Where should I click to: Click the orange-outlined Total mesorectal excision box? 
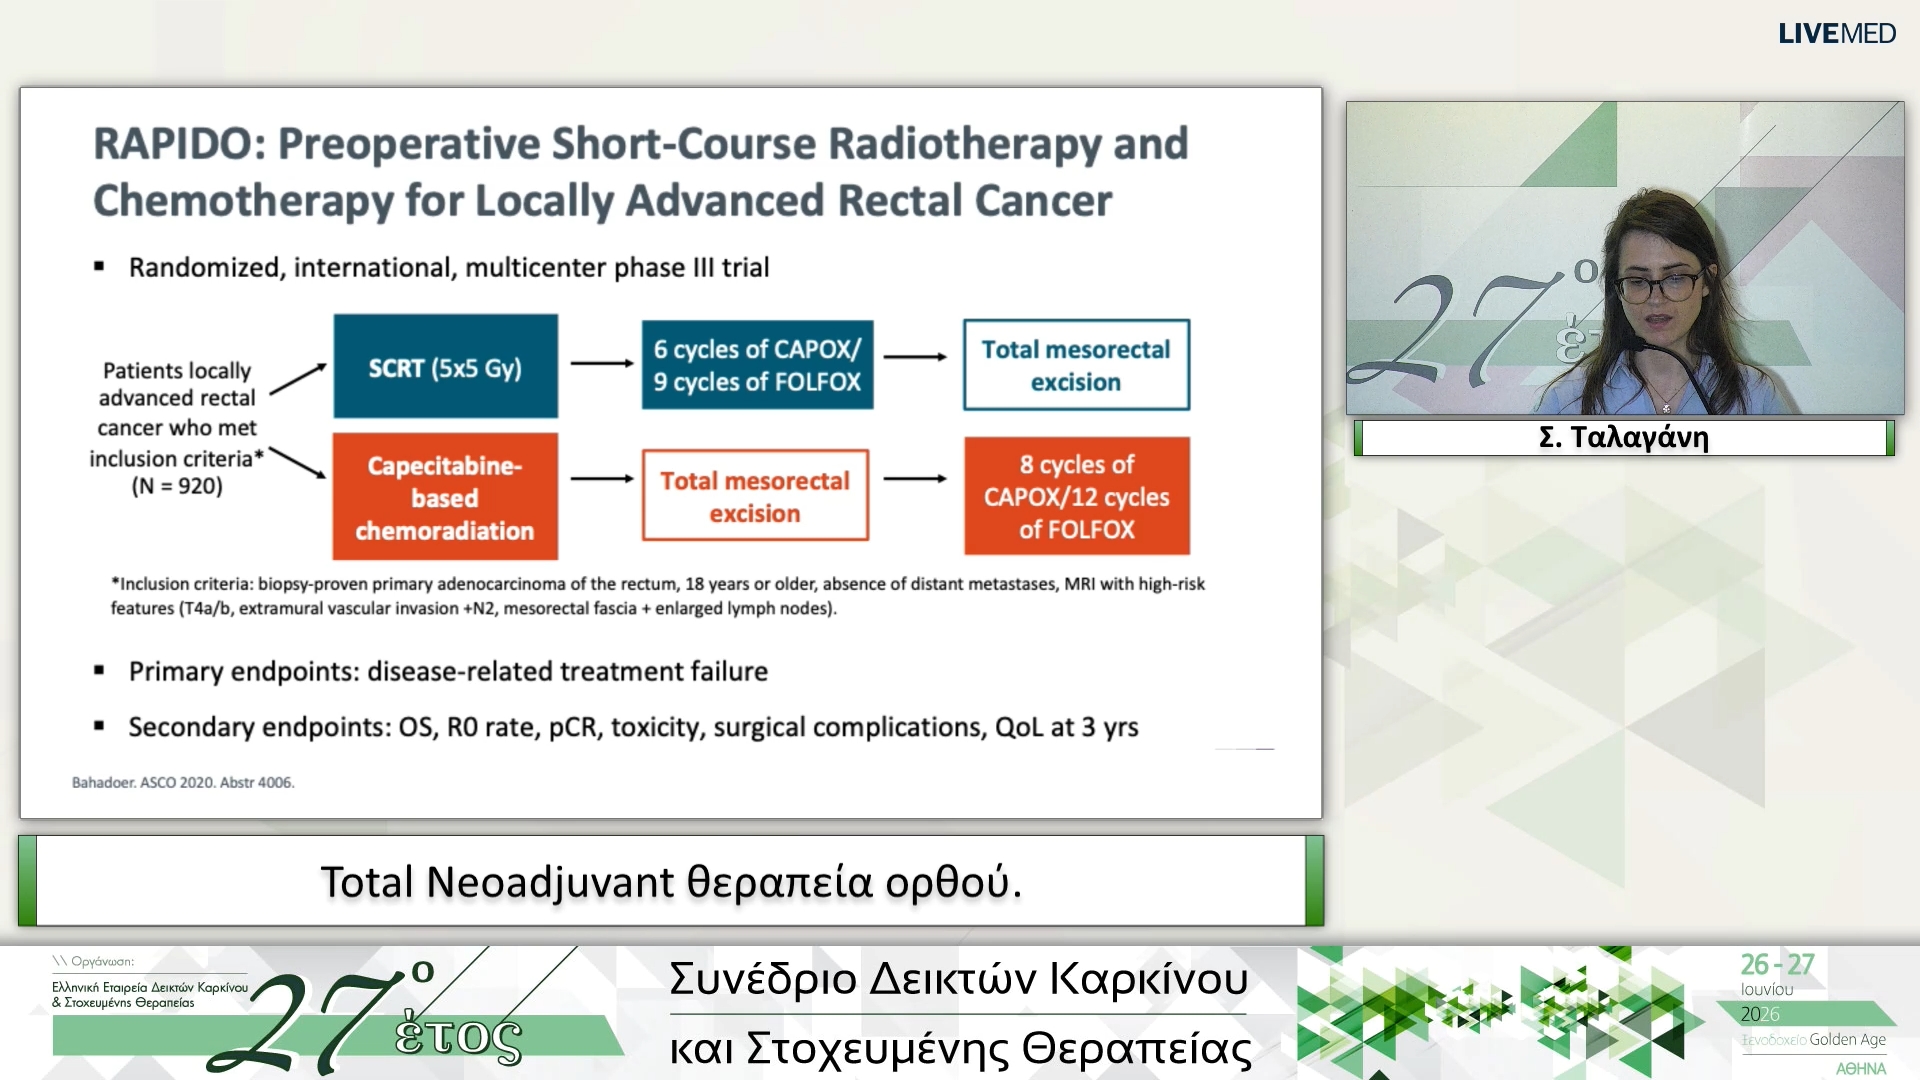[755, 496]
